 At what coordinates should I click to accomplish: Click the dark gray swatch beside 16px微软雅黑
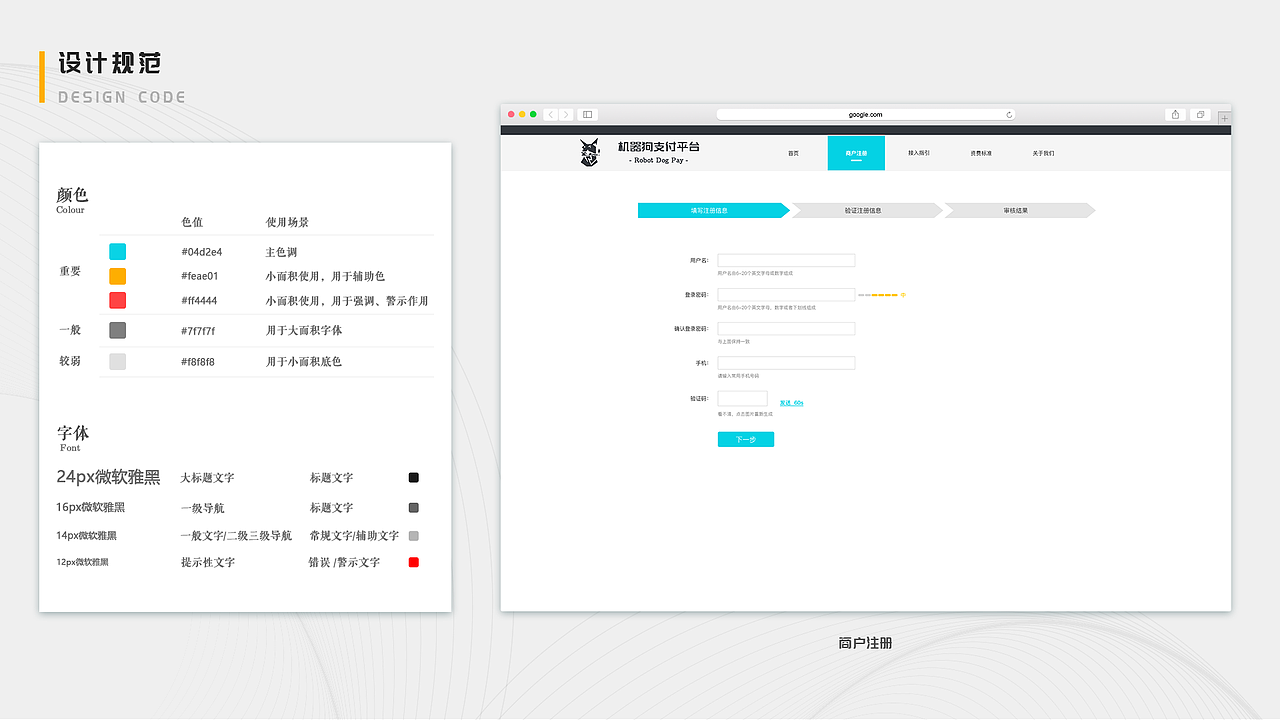pos(414,508)
